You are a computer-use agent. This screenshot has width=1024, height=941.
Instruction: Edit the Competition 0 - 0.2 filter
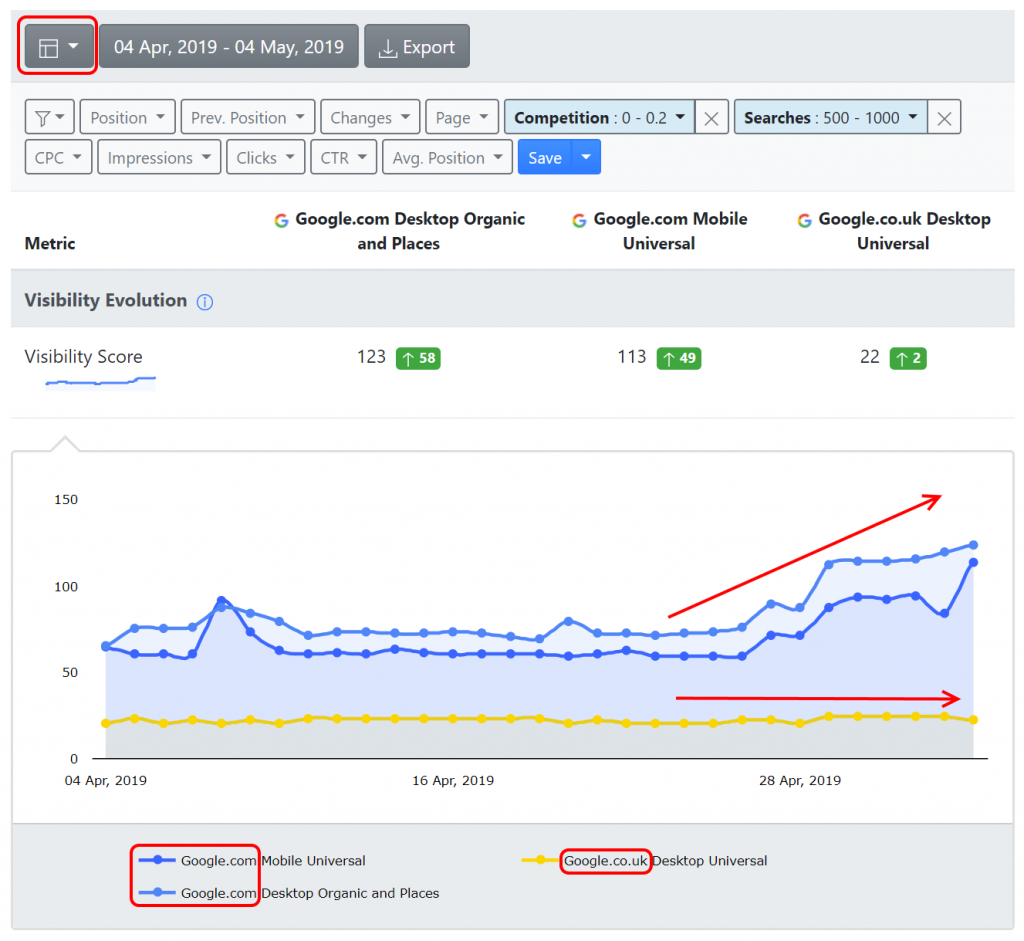coord(600,118)
